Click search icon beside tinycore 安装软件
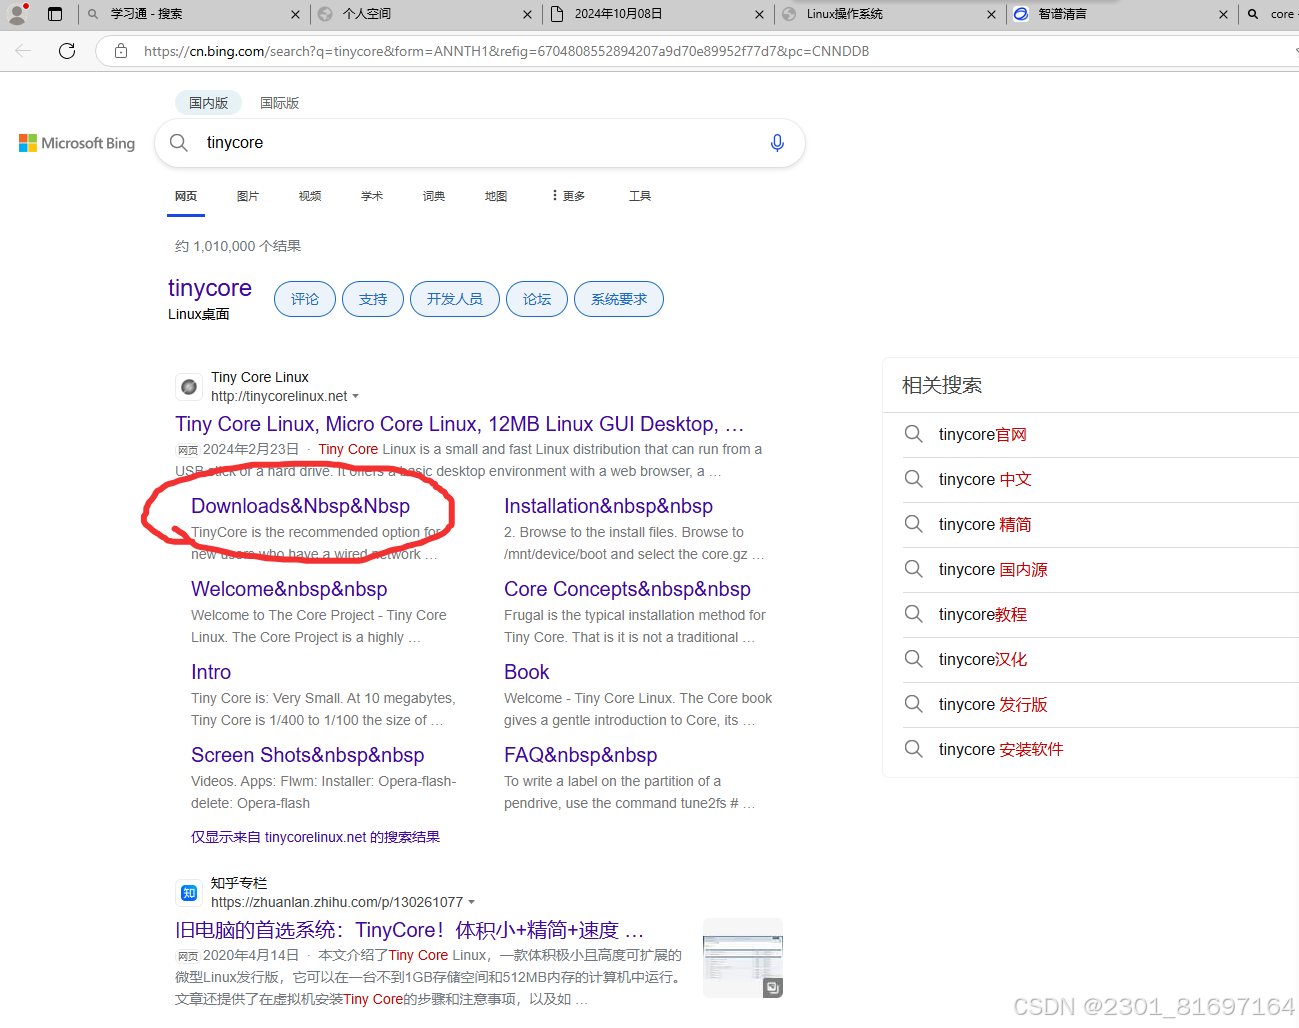 tap(913, 749)
